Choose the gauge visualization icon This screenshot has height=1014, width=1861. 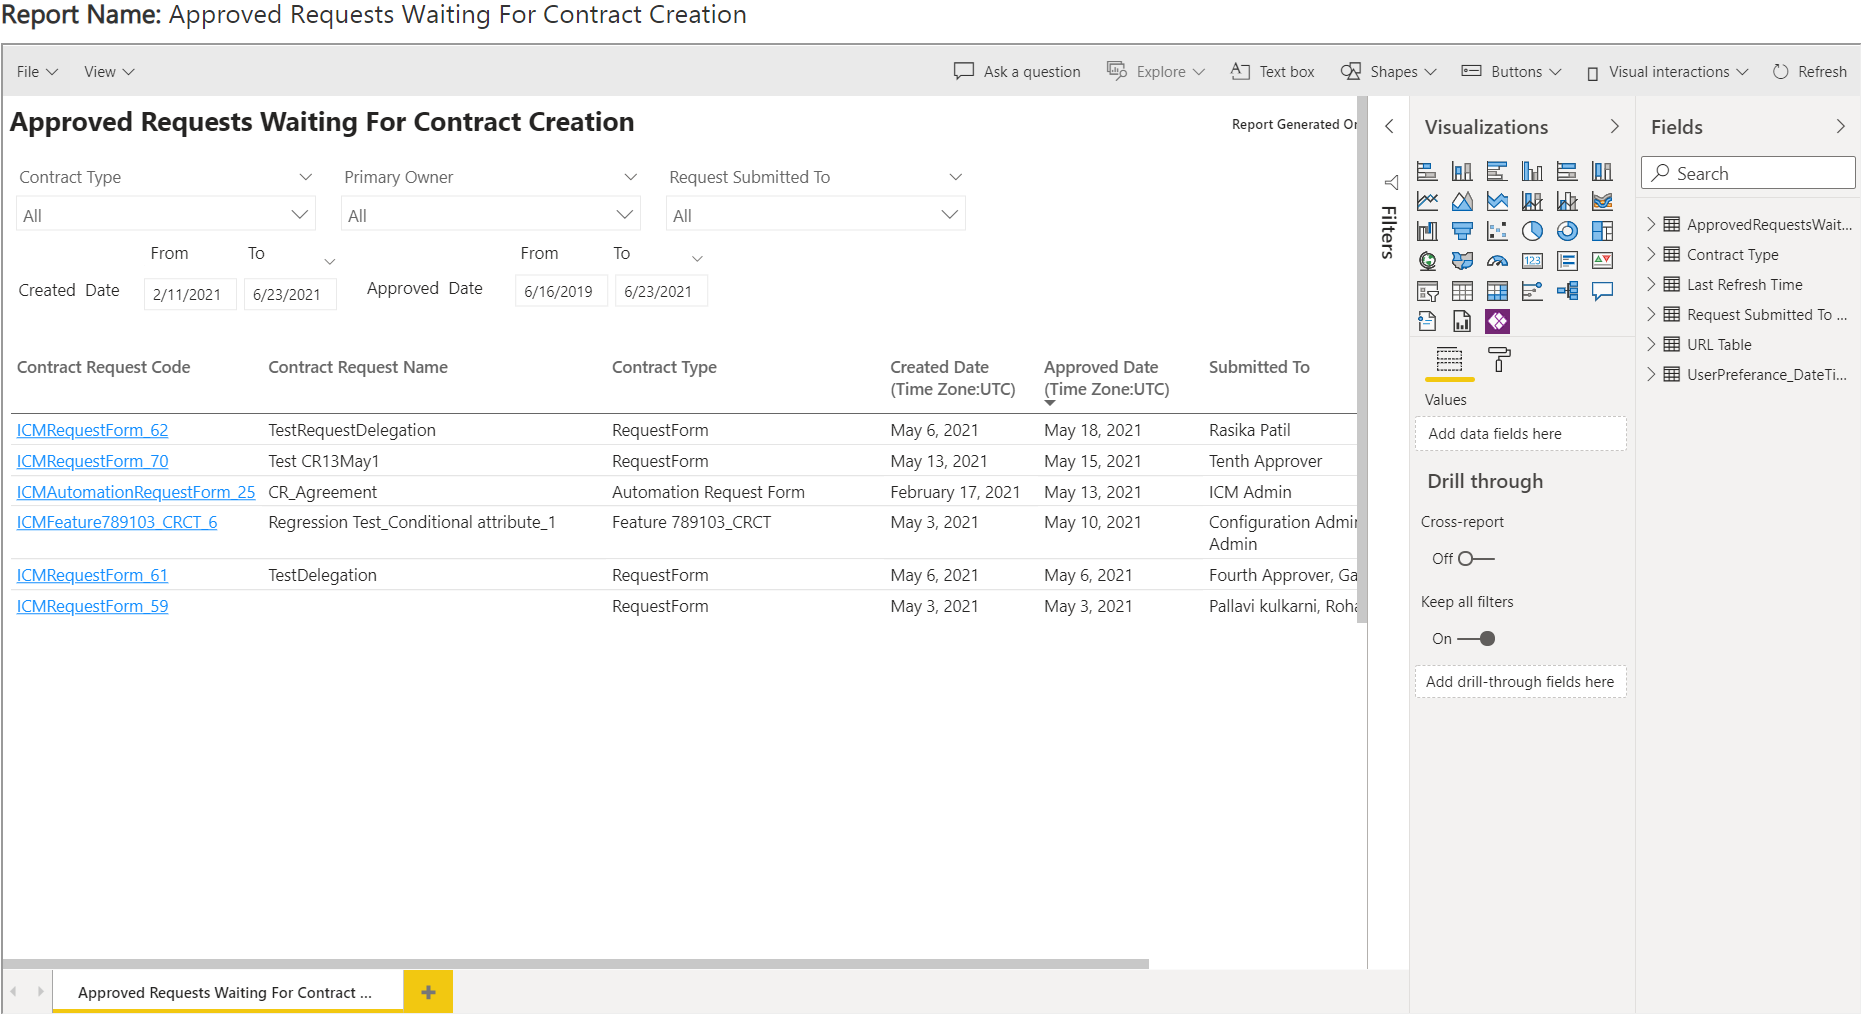pyautogui.click(x=1497, y=262)
